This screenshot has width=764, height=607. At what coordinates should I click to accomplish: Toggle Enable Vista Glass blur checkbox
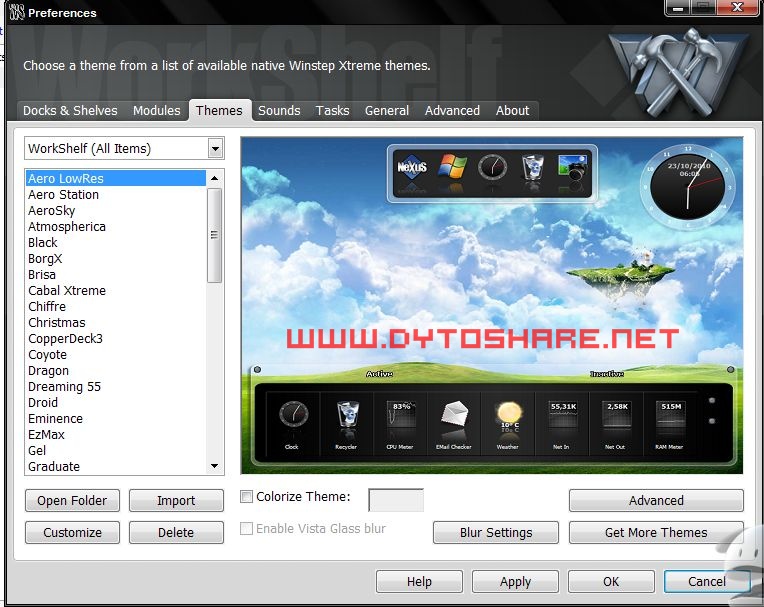click(x=247, y=529)
